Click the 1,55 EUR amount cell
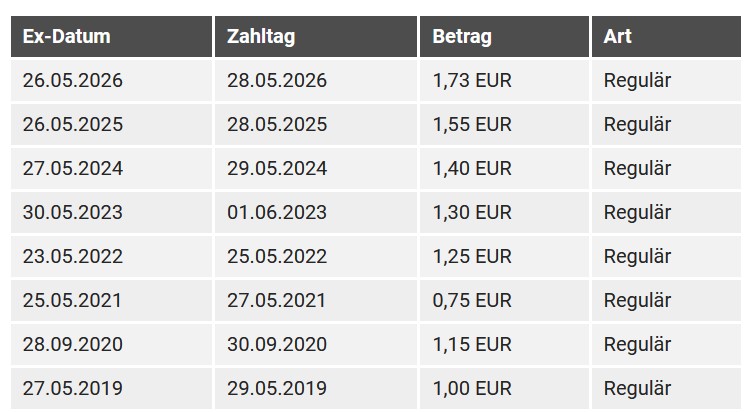Image resolution: width=750 pixels, height=413 pixels. (x=504, y=124)
